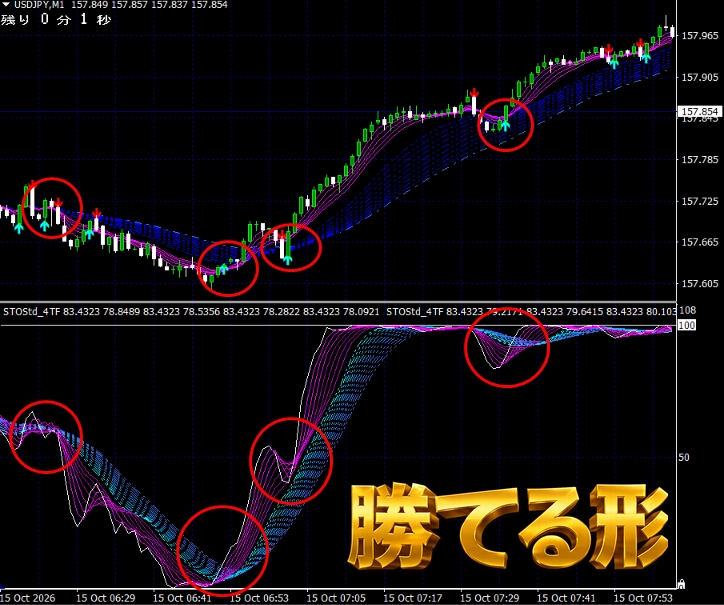Viewport: 724px width, 605px height.
Task: Click the 108 indicator scale label
Action: coord(688,310)
